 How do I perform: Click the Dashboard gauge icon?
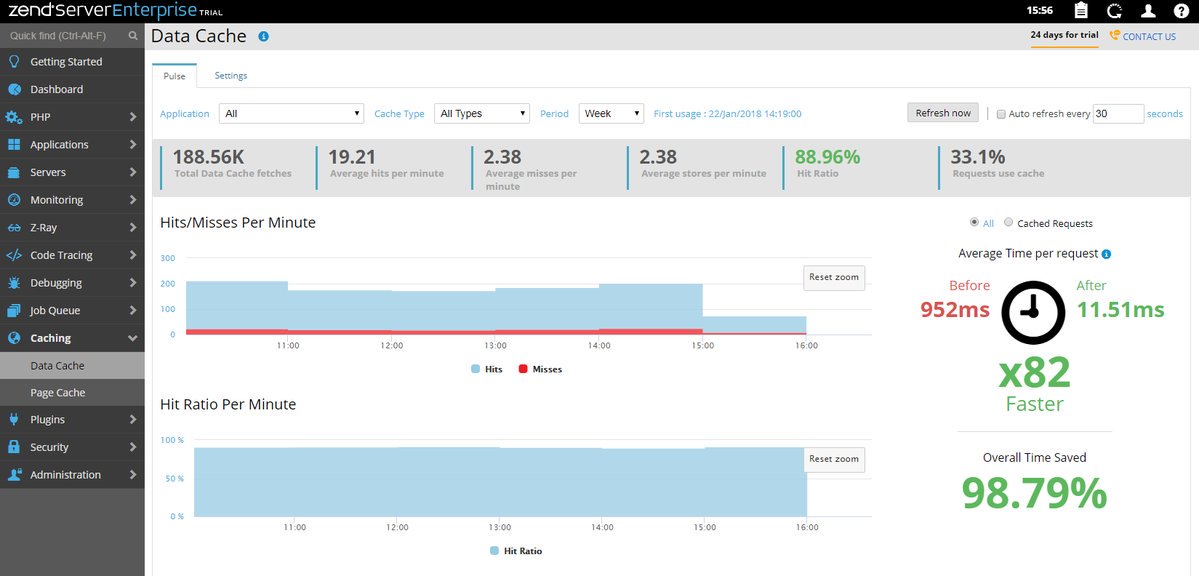14,89
